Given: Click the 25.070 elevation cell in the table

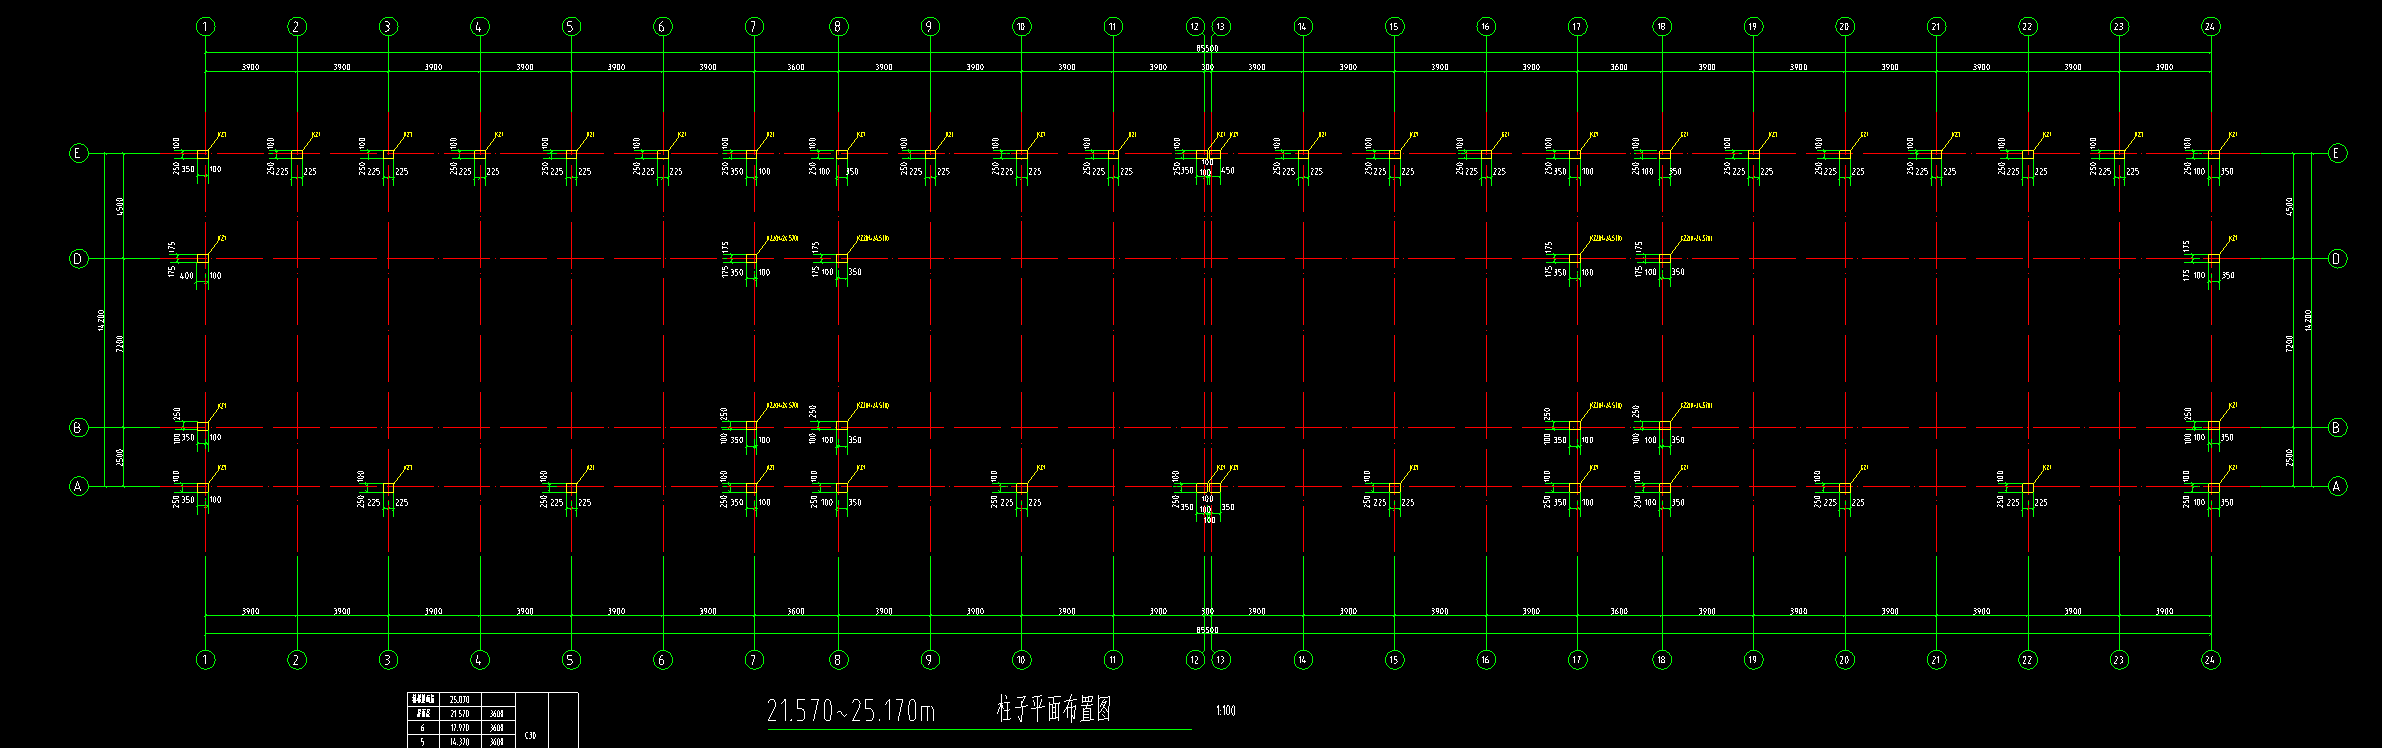Looking at the screenshot, I should click(x=459, y=700).
